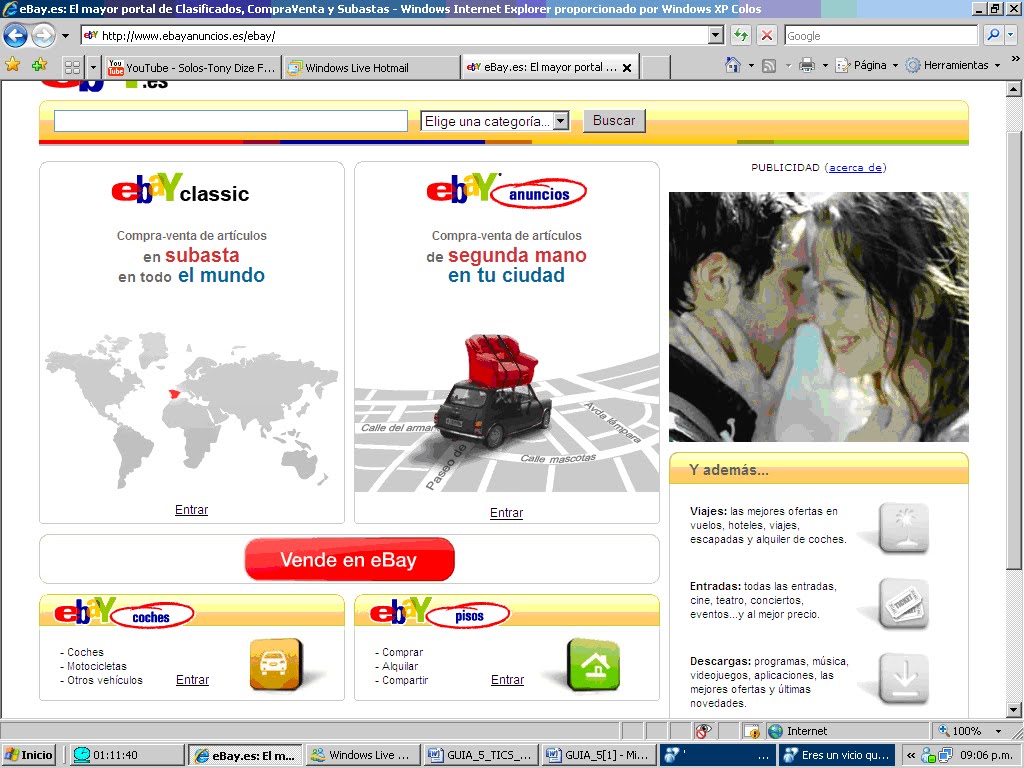The height and width of the screenshot is (768, 1024).
Task: Stop loading with the red X icon
Action: [767, 35]
